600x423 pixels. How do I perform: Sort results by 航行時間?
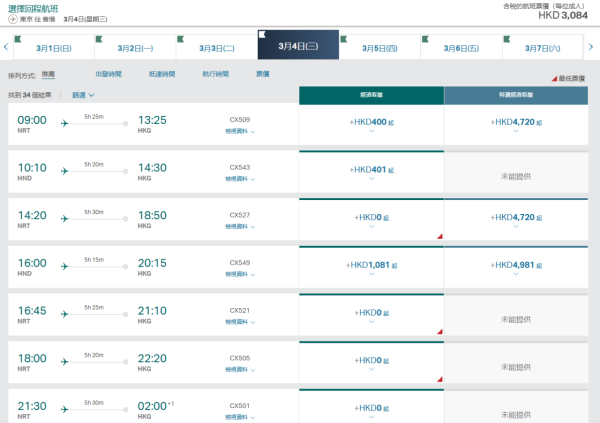click(214, 74)
